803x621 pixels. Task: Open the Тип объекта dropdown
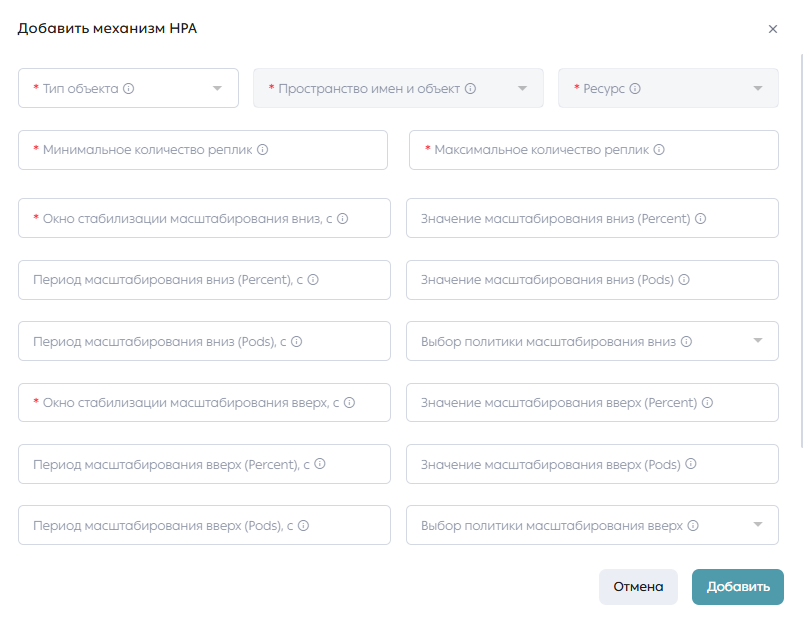click(x=128, y=88)
